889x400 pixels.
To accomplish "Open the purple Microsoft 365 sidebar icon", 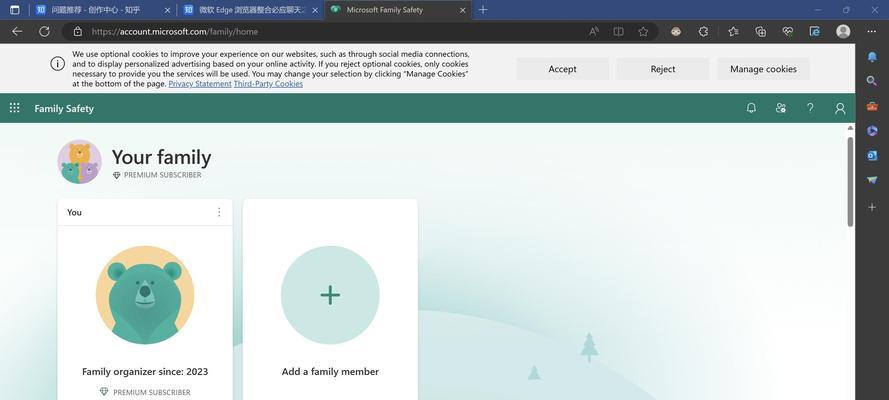I will tap(872, 131).
